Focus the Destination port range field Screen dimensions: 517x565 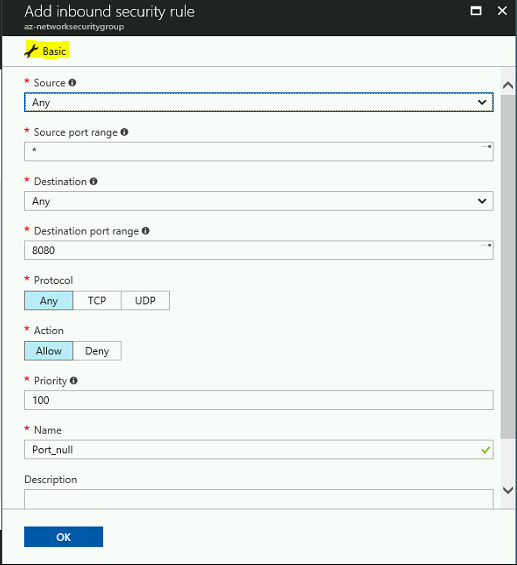click(x=259, y=250)
